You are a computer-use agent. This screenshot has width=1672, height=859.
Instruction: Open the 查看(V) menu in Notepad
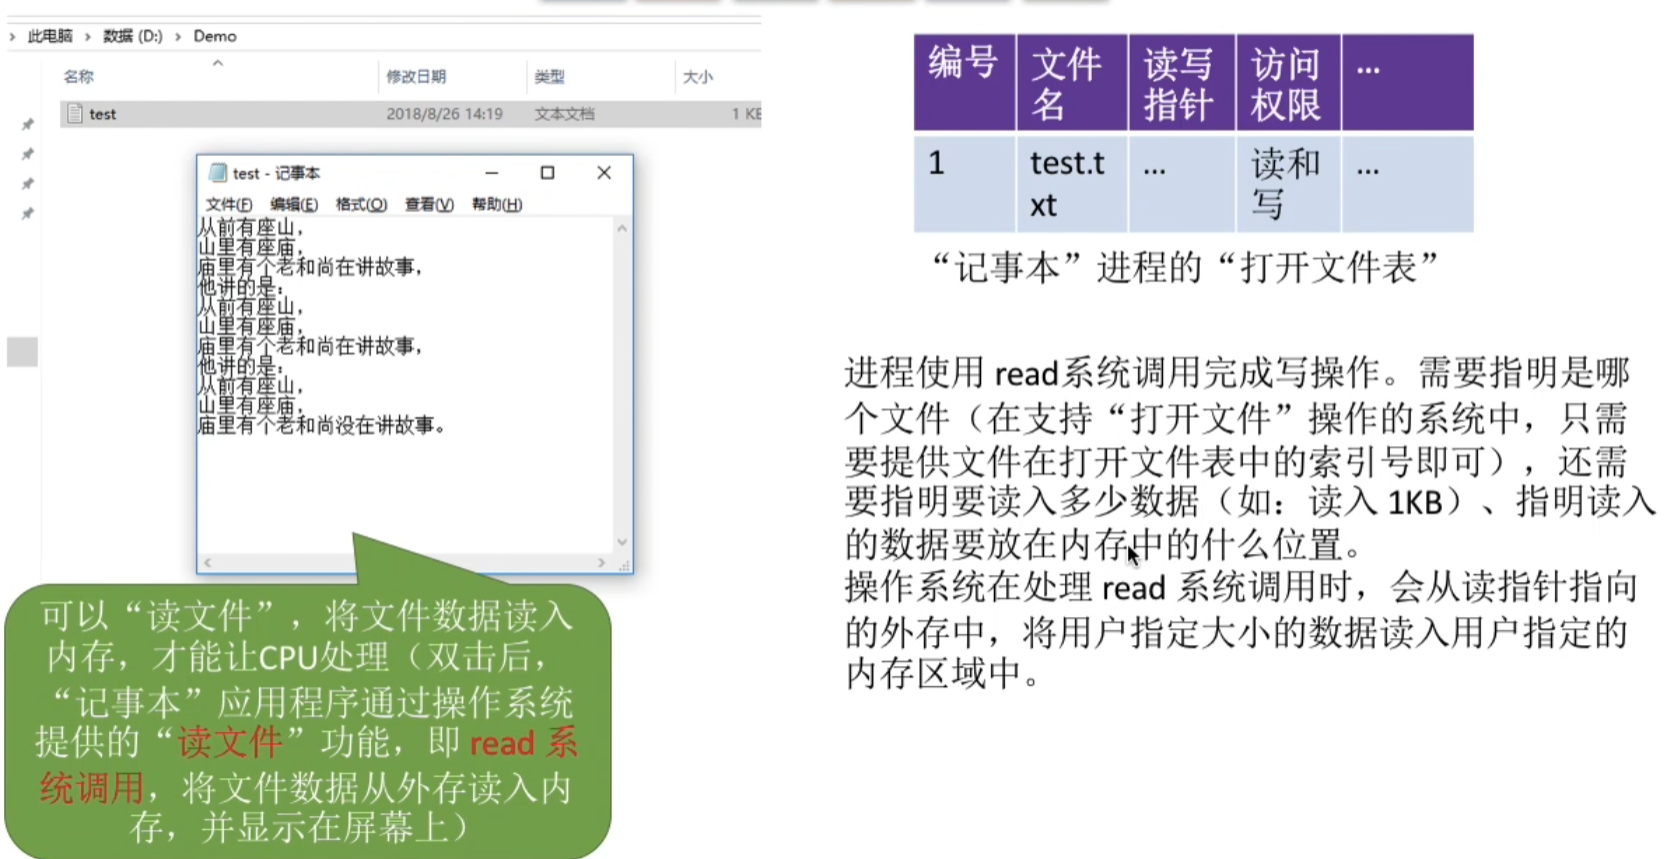[429, 204]
